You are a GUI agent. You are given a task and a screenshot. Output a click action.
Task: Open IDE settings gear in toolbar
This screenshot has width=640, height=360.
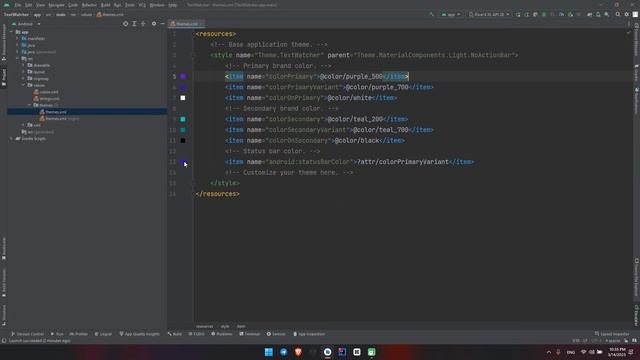627,14
